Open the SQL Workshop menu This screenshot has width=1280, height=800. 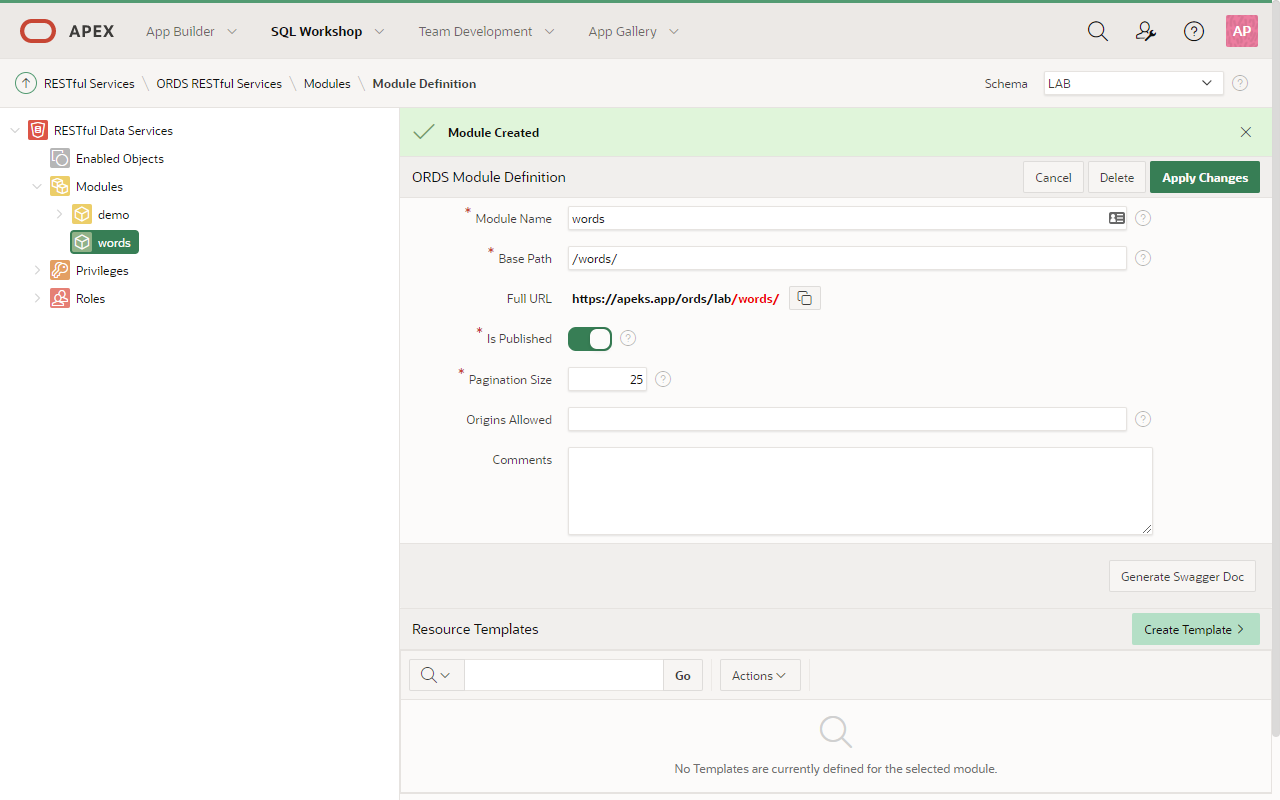[x=327, y=31]
